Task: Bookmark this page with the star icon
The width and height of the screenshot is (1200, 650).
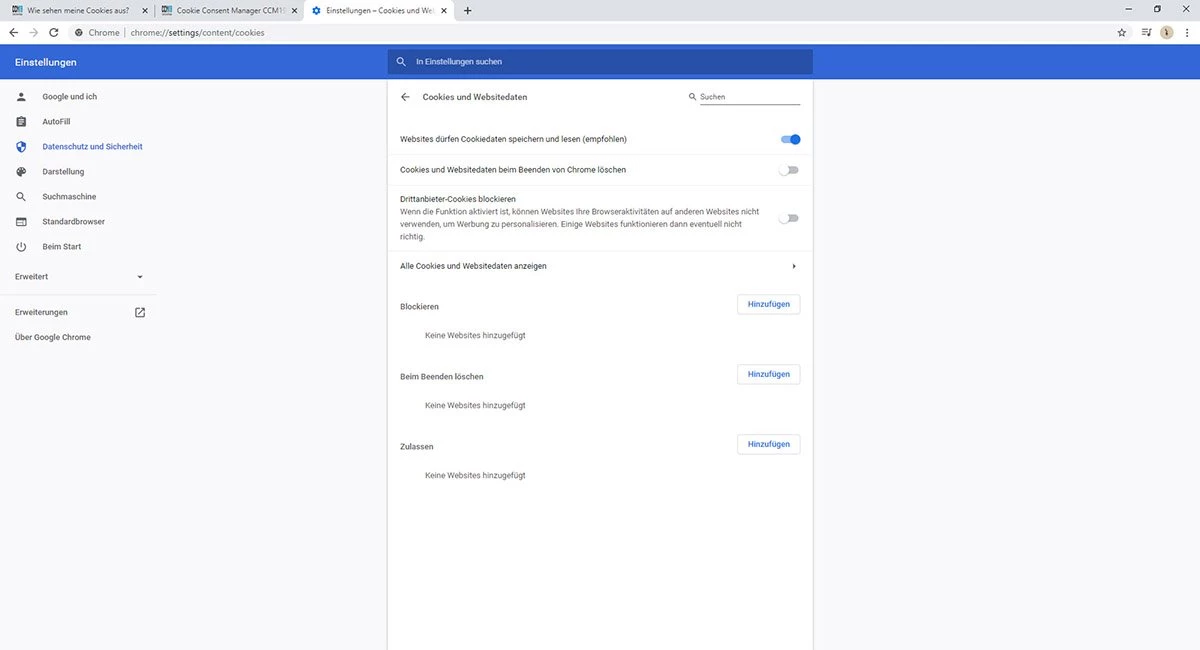Action: point(1122,32)
